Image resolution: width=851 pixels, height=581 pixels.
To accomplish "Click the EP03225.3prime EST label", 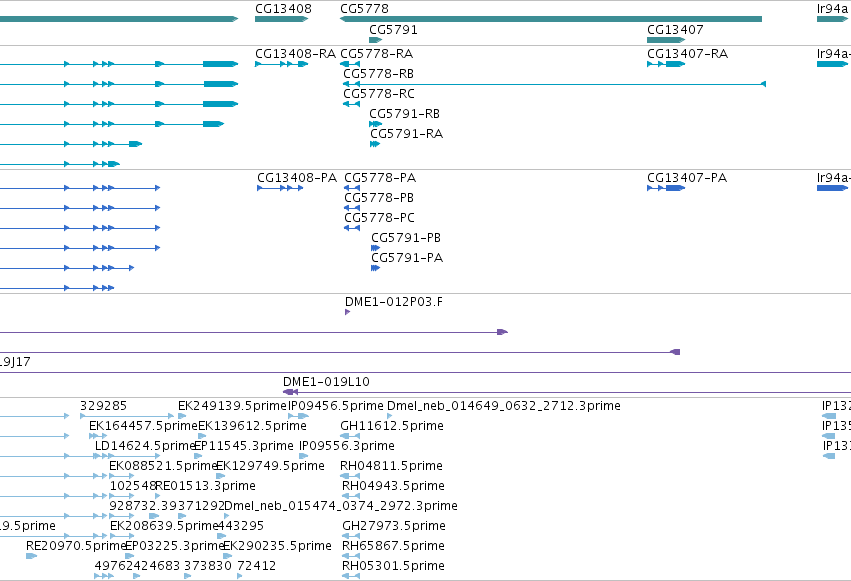I will 175,546.
